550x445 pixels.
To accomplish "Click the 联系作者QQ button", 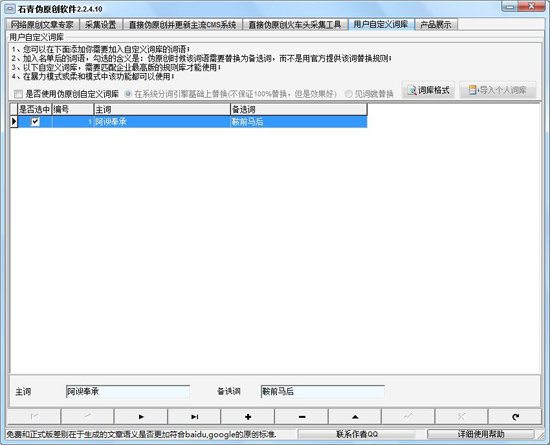I will coord(357,434).
